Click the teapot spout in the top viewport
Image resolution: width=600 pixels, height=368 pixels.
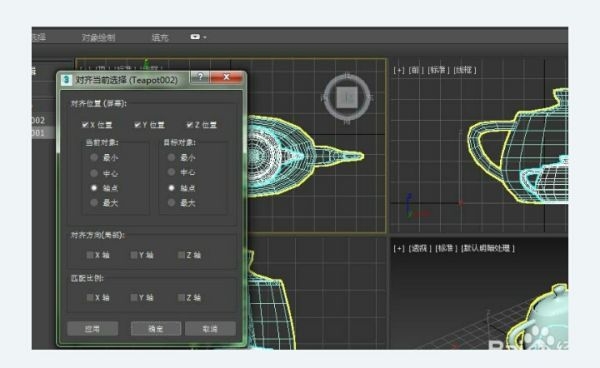tap(339, 155)
